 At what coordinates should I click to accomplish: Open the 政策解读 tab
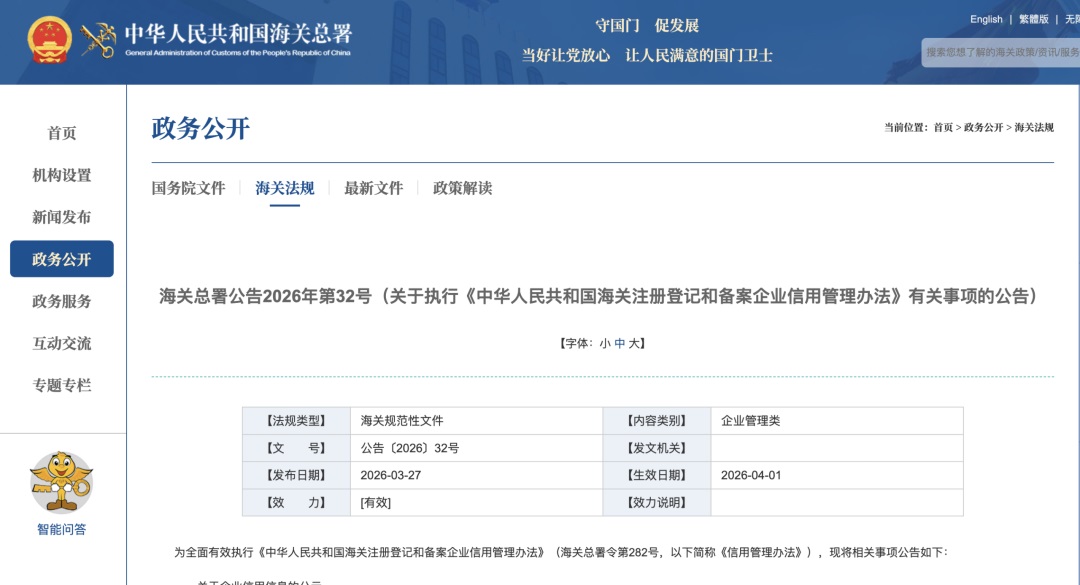click(x=462, y=188)
